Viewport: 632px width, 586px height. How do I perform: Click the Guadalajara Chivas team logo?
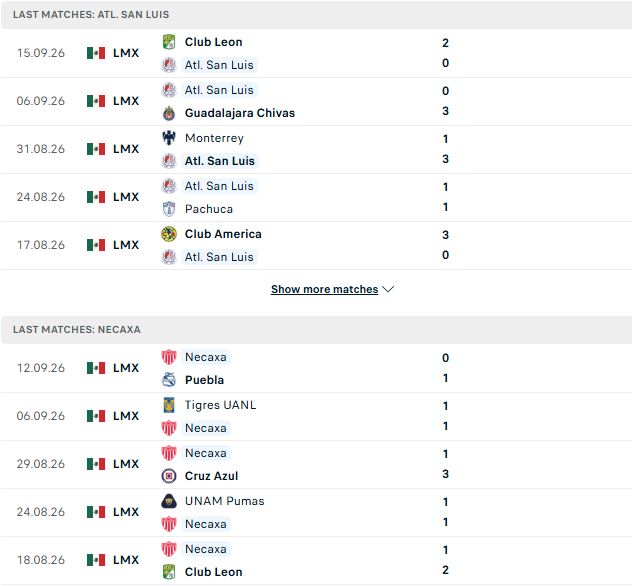pos(169,113)
